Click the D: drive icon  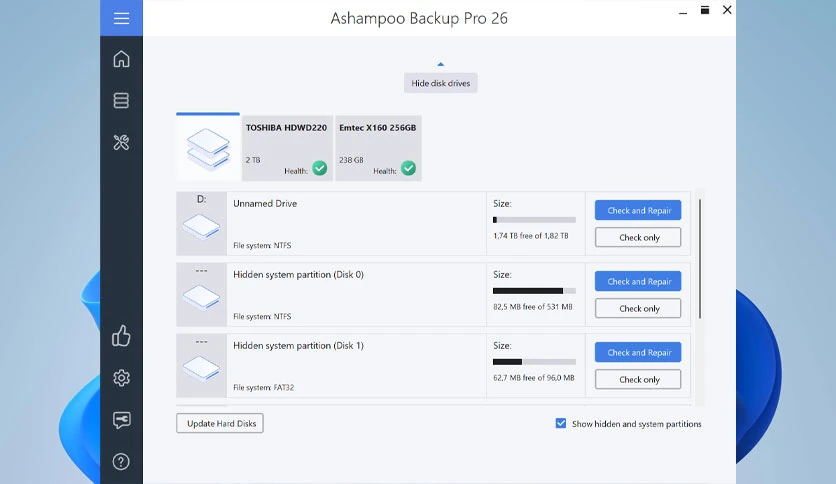201,227
